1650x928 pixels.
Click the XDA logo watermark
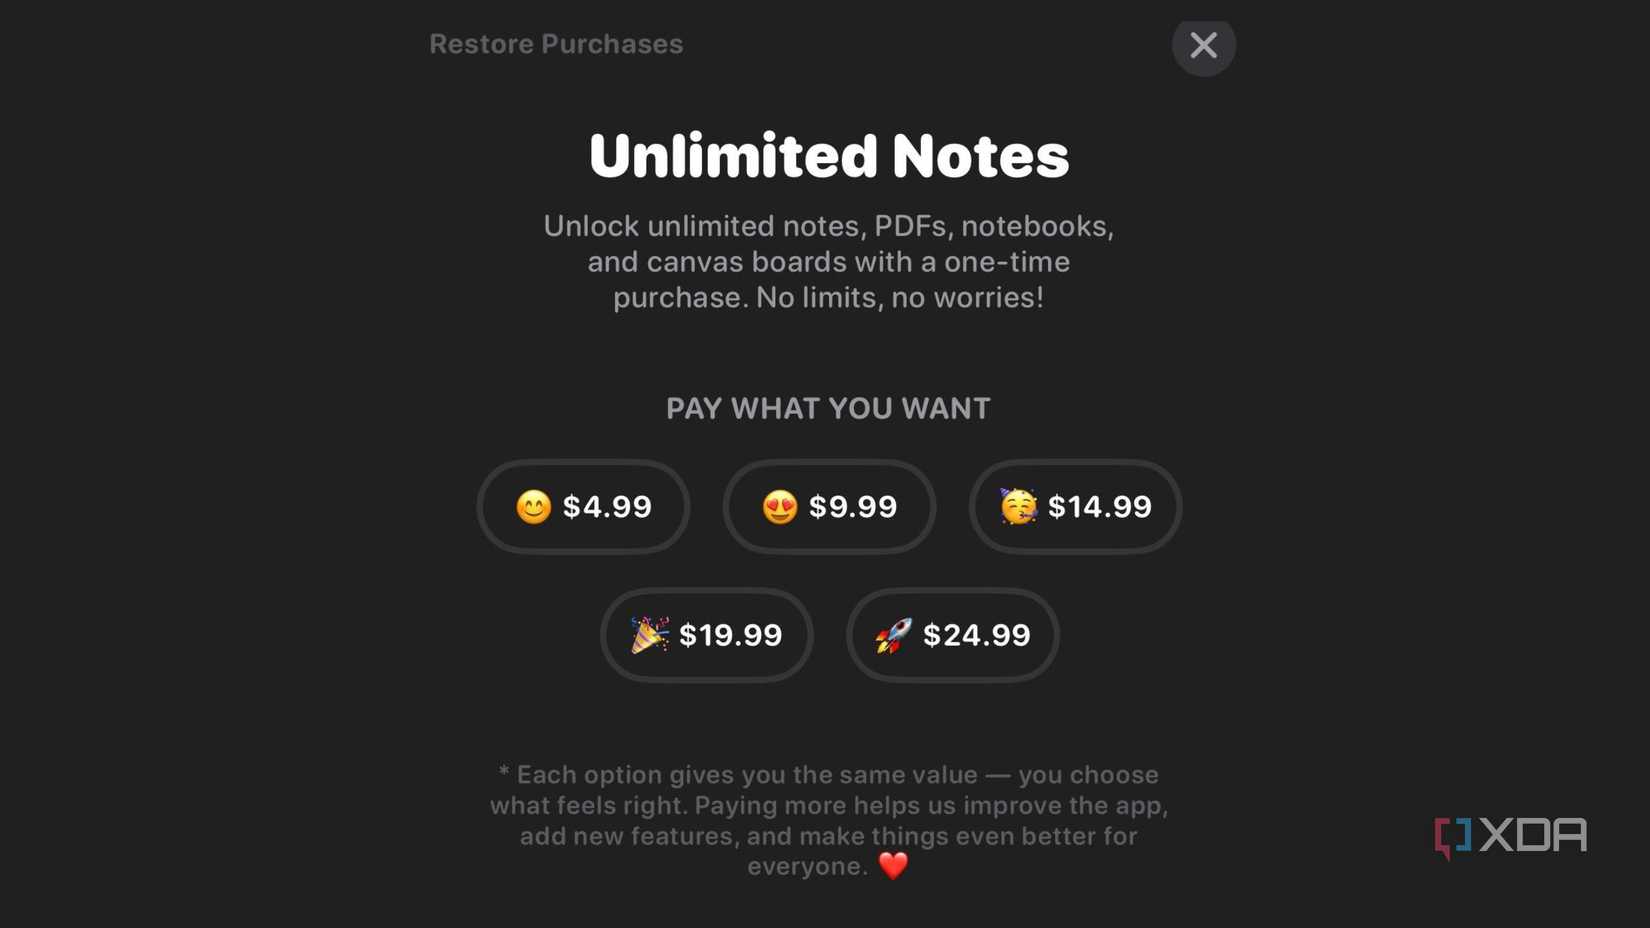pyautogui.click(x=1510, y=833)
